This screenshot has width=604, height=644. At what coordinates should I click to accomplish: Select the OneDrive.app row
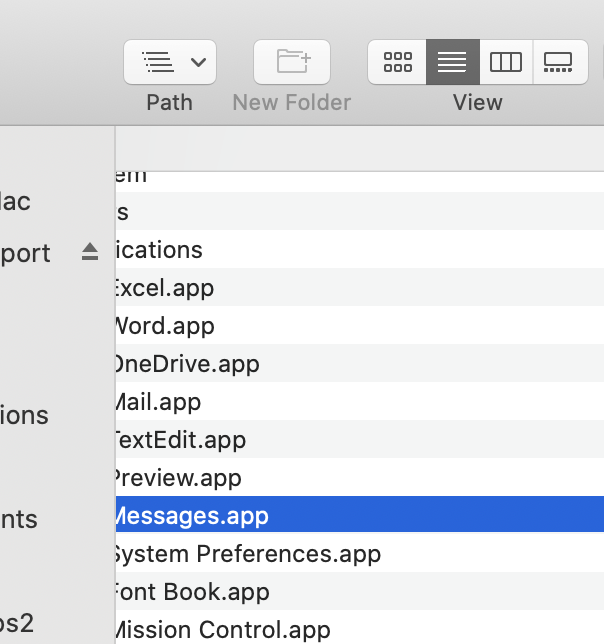pyautogui.click(x=360, y=363)
